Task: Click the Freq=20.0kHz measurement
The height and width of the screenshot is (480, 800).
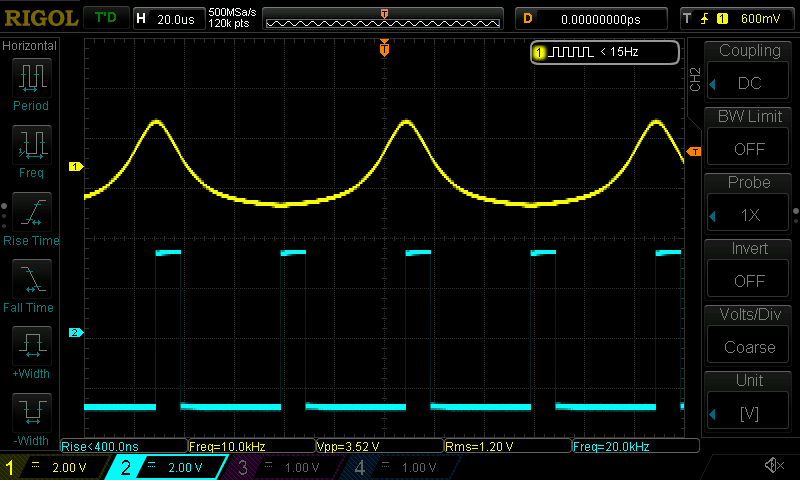Action: click(636, 446)
